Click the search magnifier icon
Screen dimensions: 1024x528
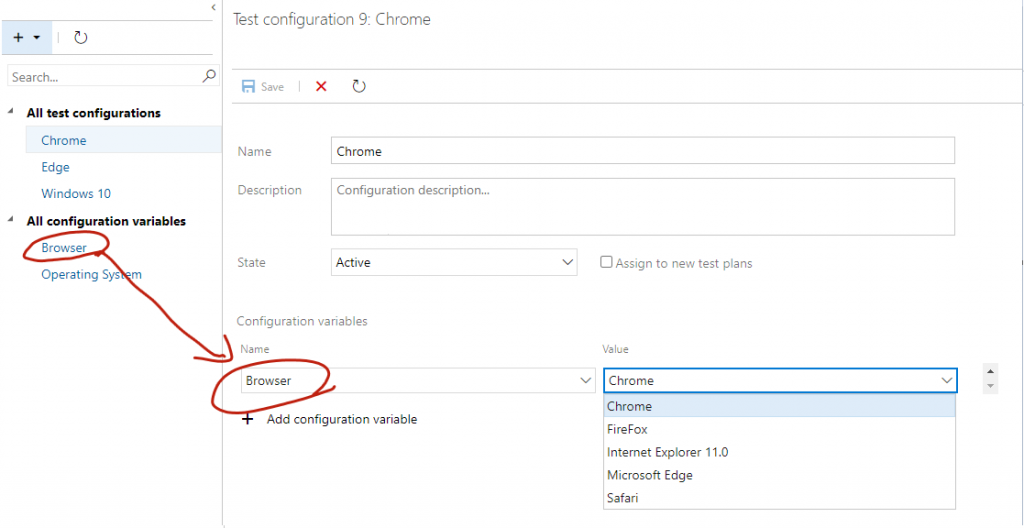pyautogui.click(x=209, y=76)
